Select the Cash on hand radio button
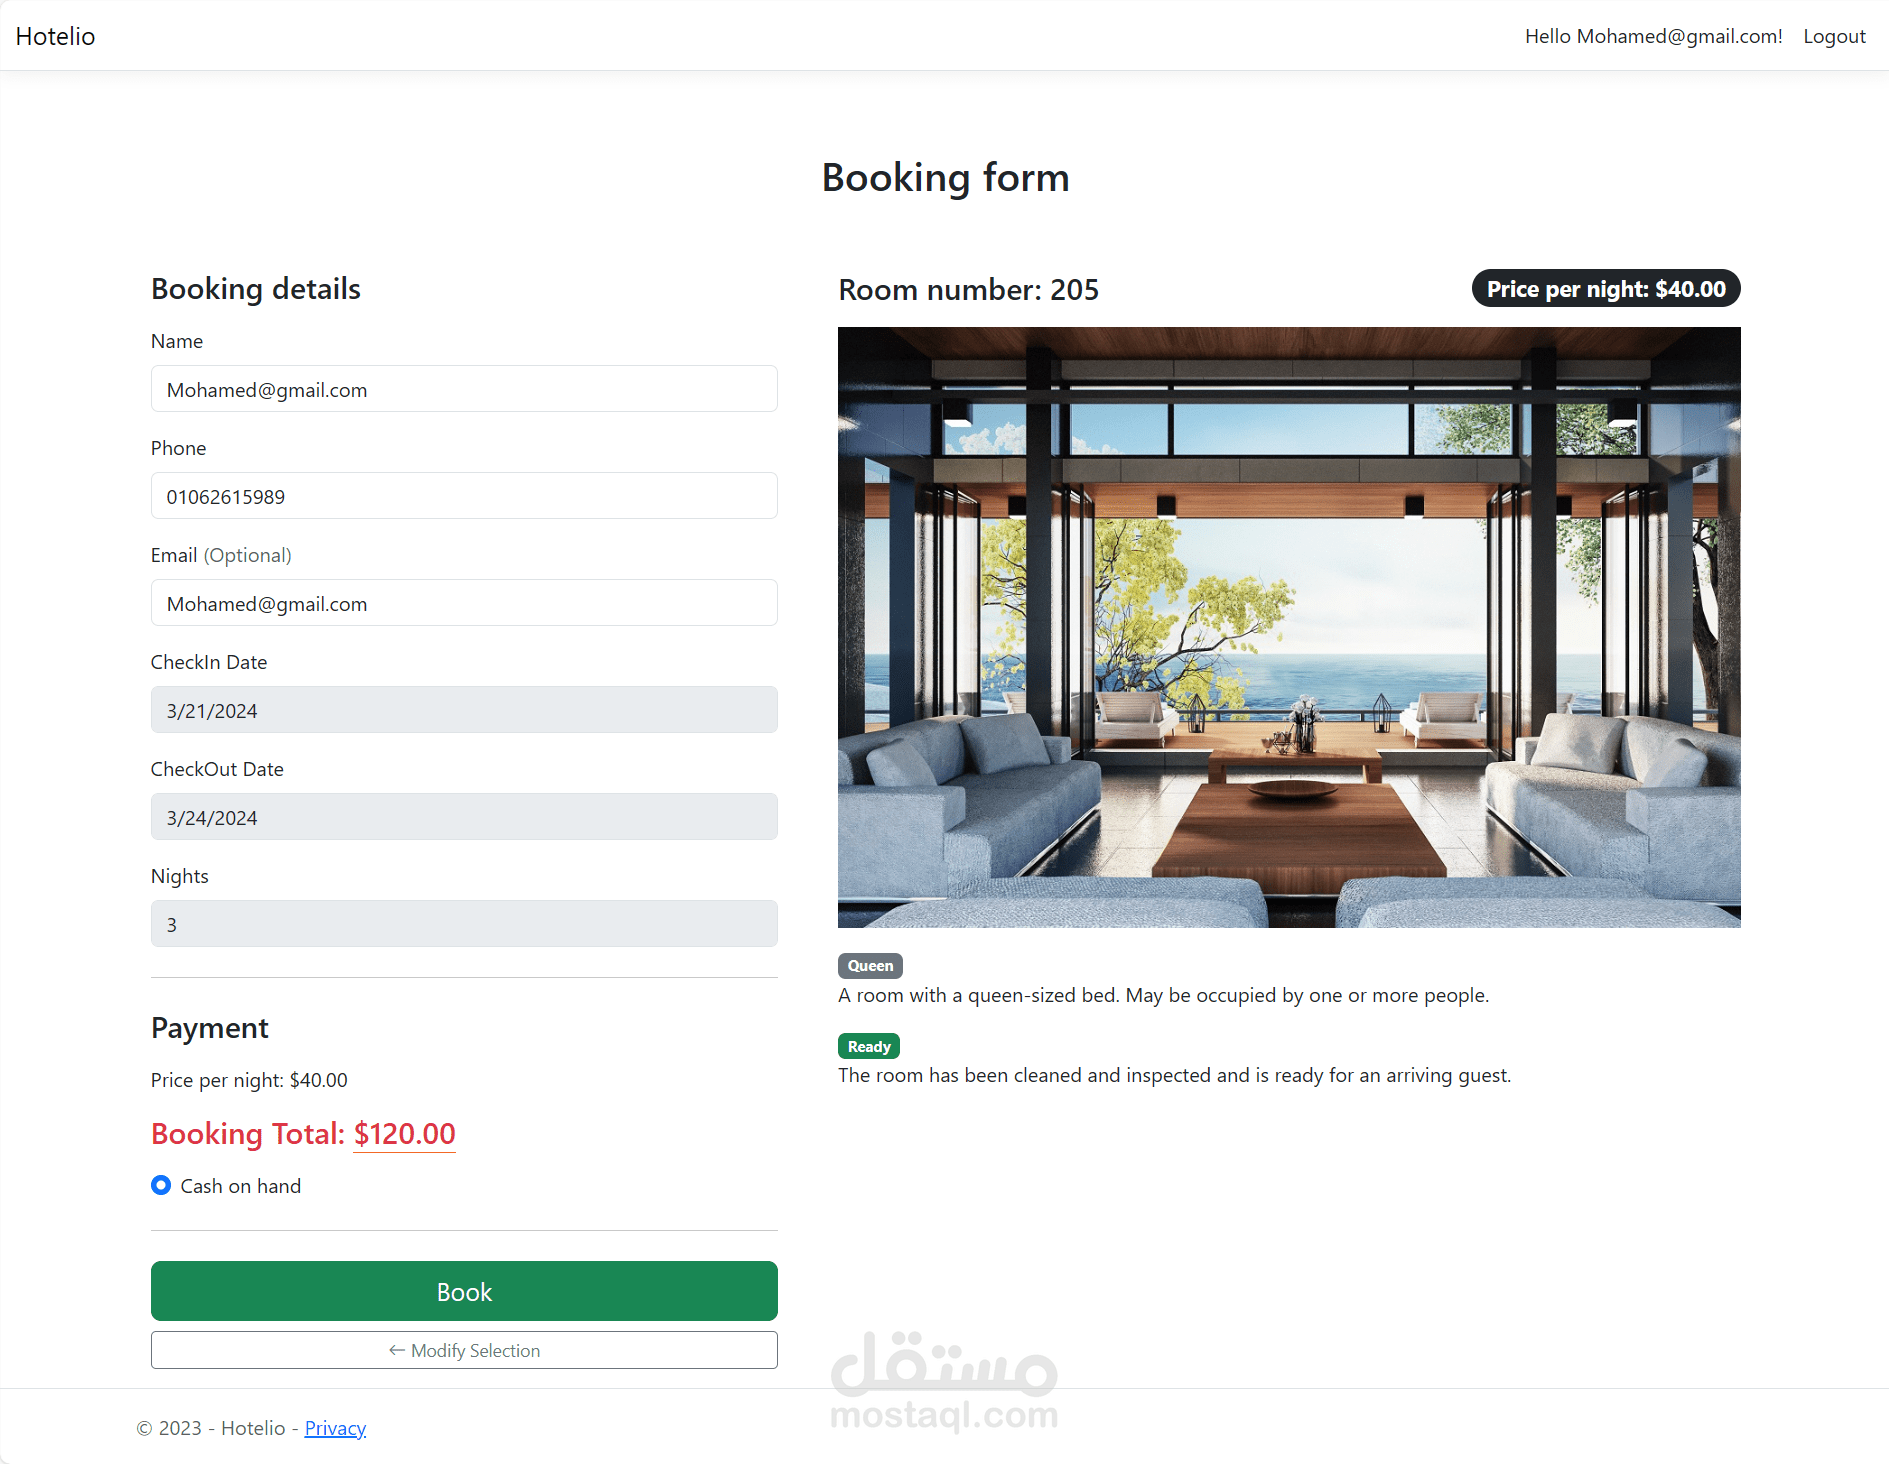The width and height of the screenshot is (1889, 1464). point(161,1185)
